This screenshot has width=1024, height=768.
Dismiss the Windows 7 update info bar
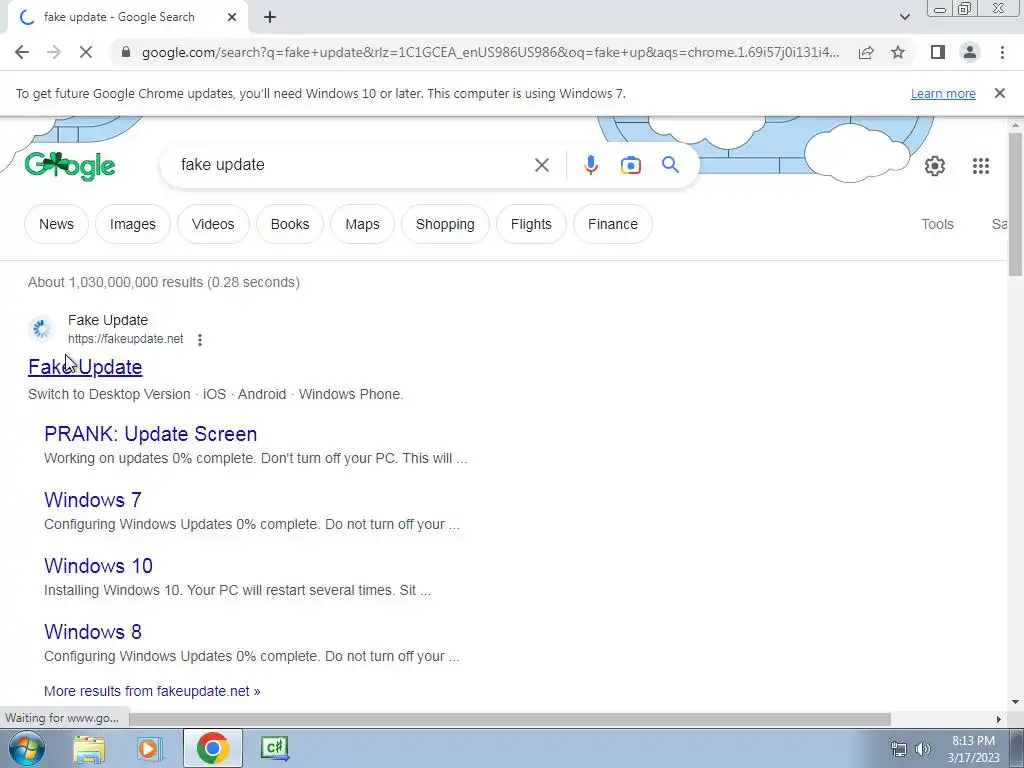tap(999, 93)
